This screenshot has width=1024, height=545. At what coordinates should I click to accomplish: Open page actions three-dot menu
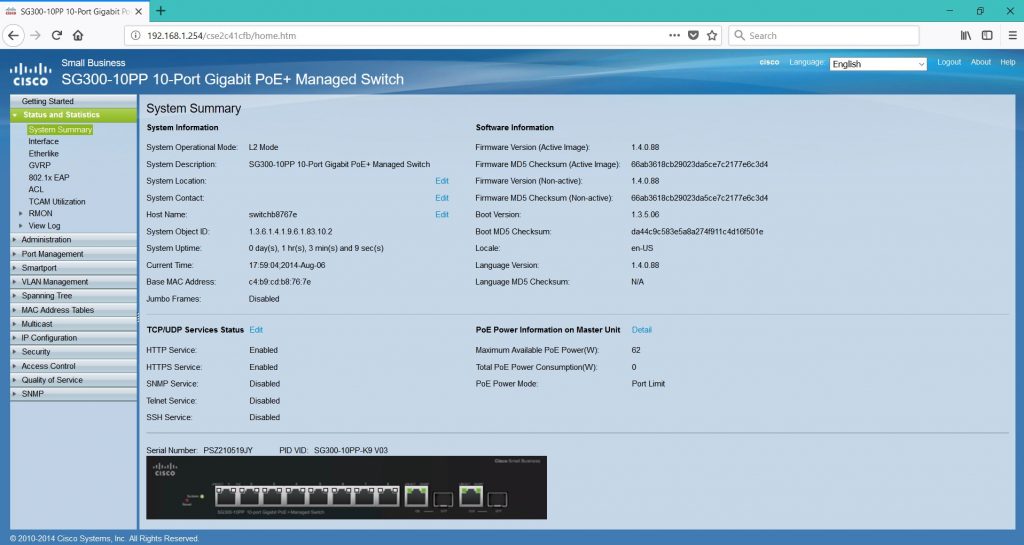point(675,35)
